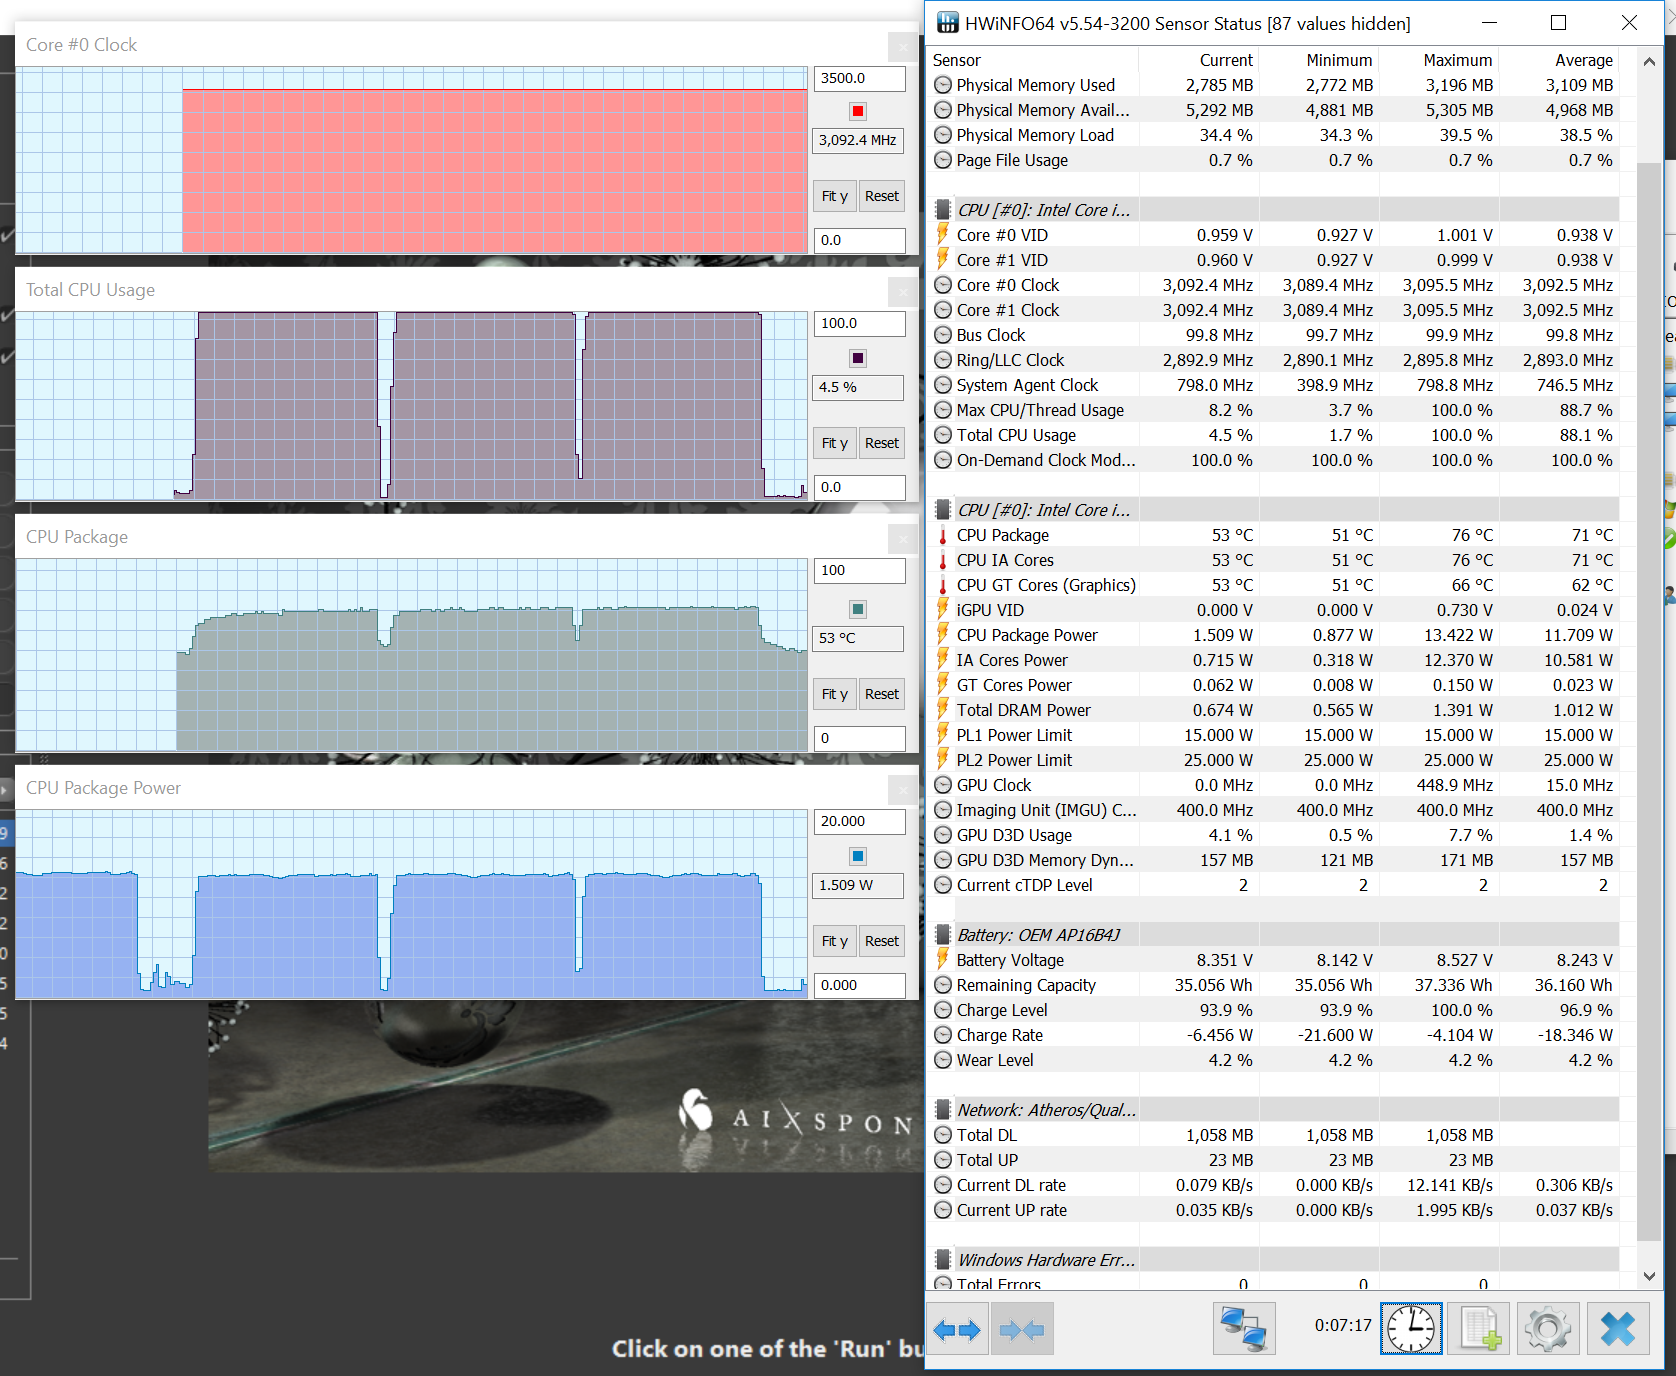1676x1376 pixels.
Task: Click Fit y in CPU Package graph
Action: point(834,694)
